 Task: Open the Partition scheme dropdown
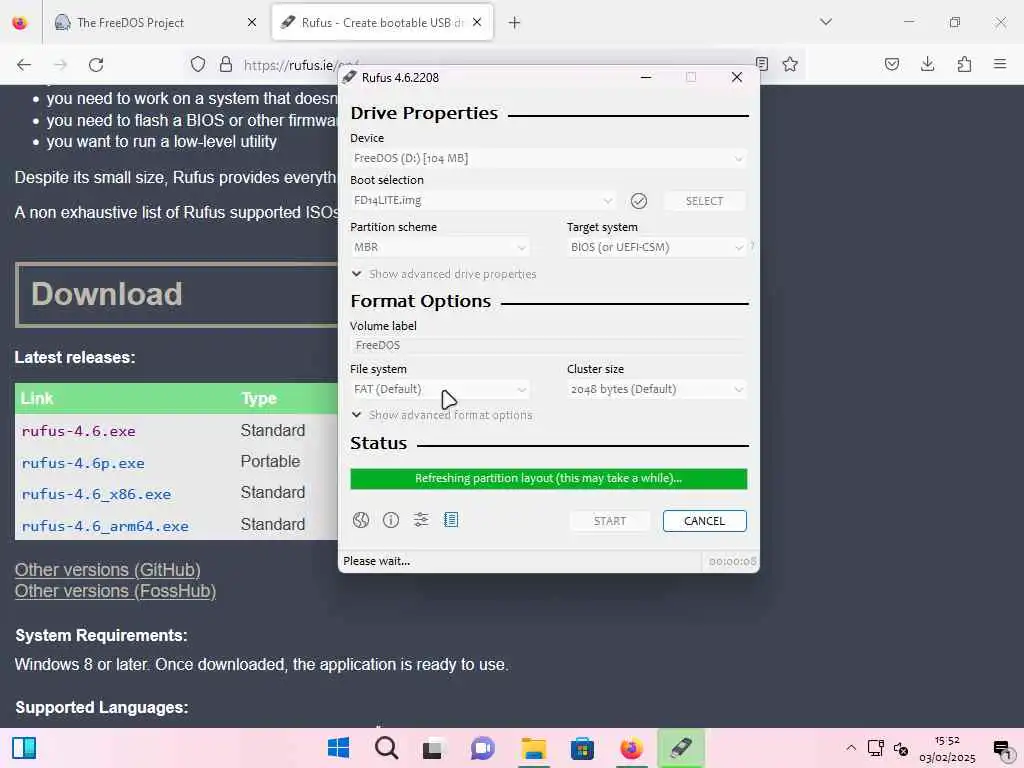tap(440, 247)
